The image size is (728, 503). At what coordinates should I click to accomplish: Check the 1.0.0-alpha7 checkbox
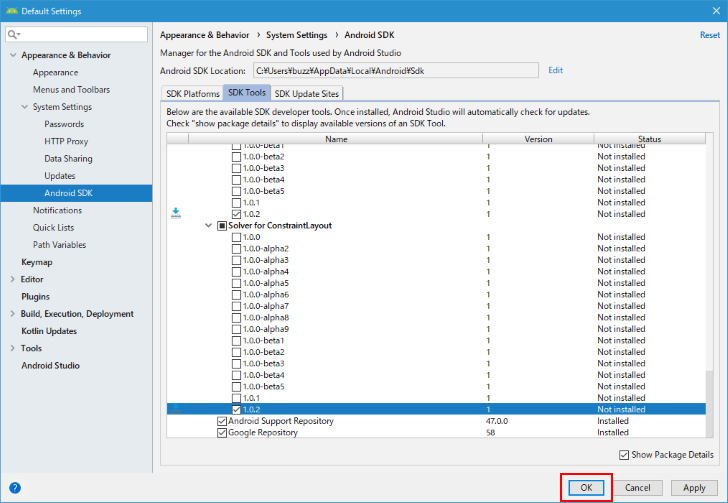point(236,306)
